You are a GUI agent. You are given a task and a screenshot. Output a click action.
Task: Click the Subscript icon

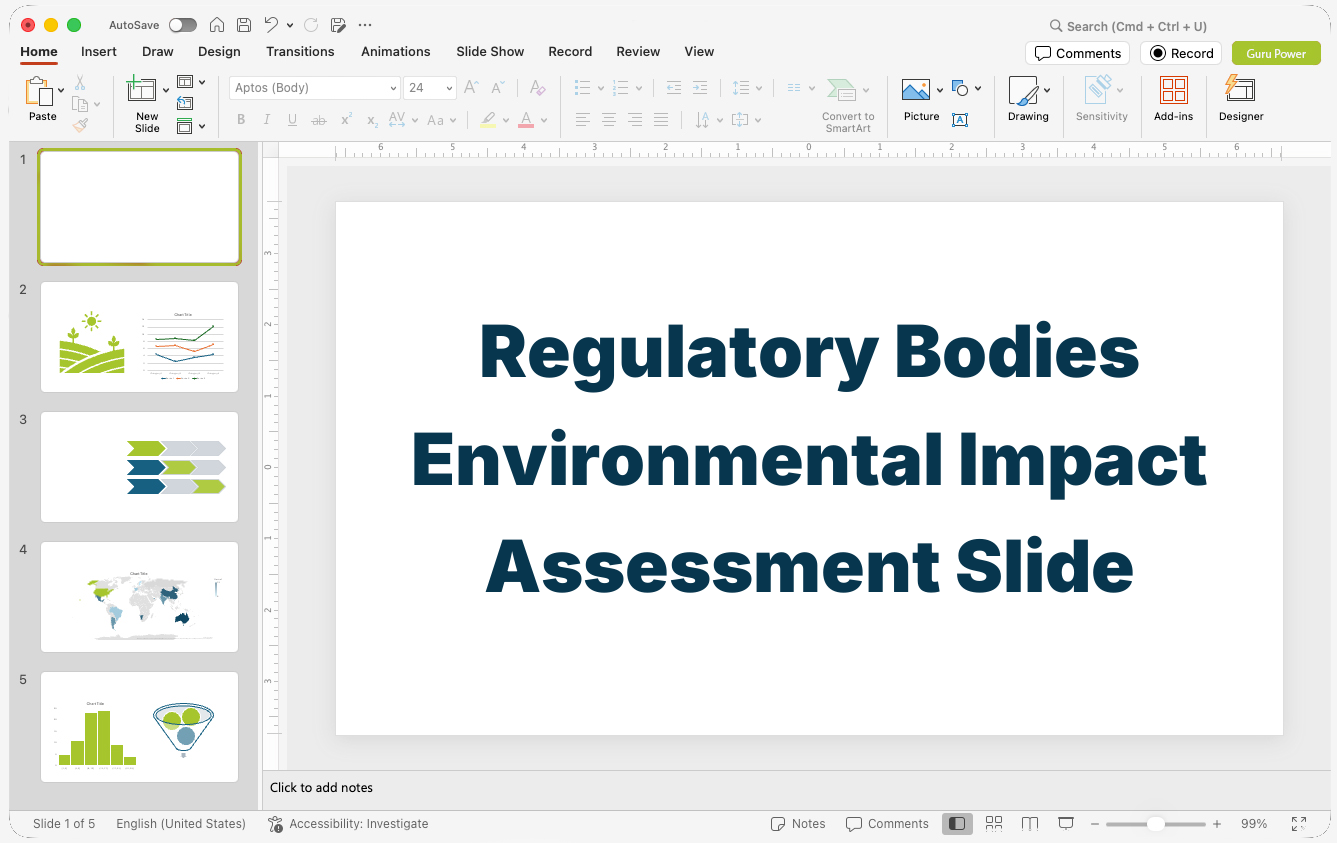tap(372, 120)
